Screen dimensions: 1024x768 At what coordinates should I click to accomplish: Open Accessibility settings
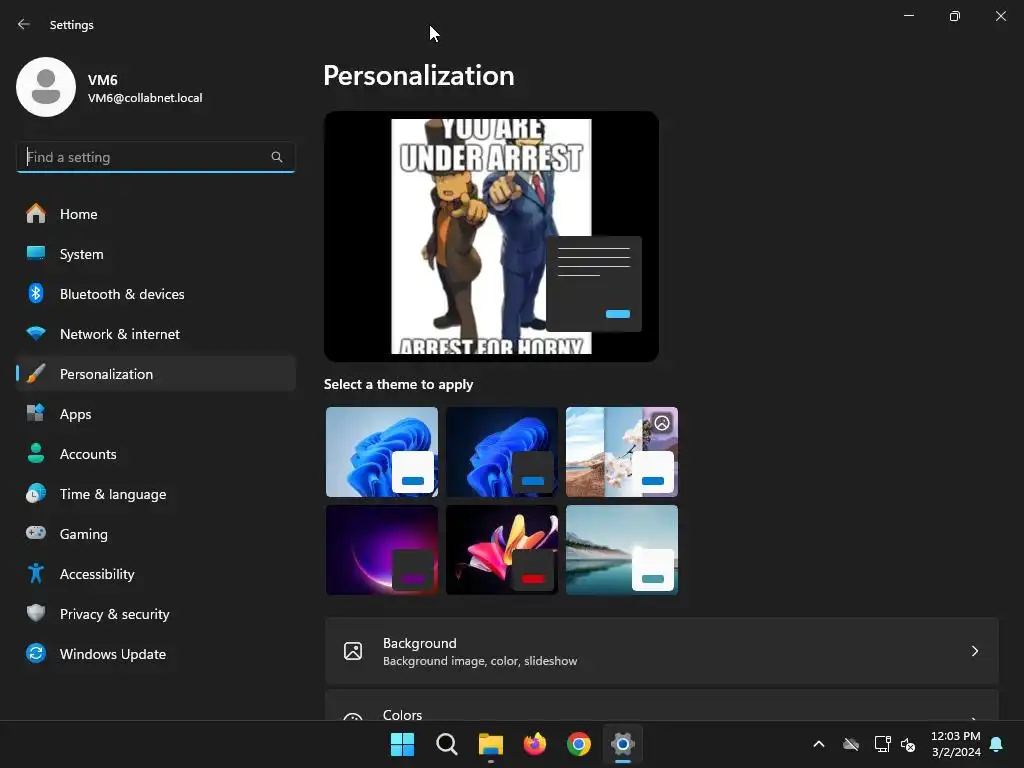[x=155, y=574]
